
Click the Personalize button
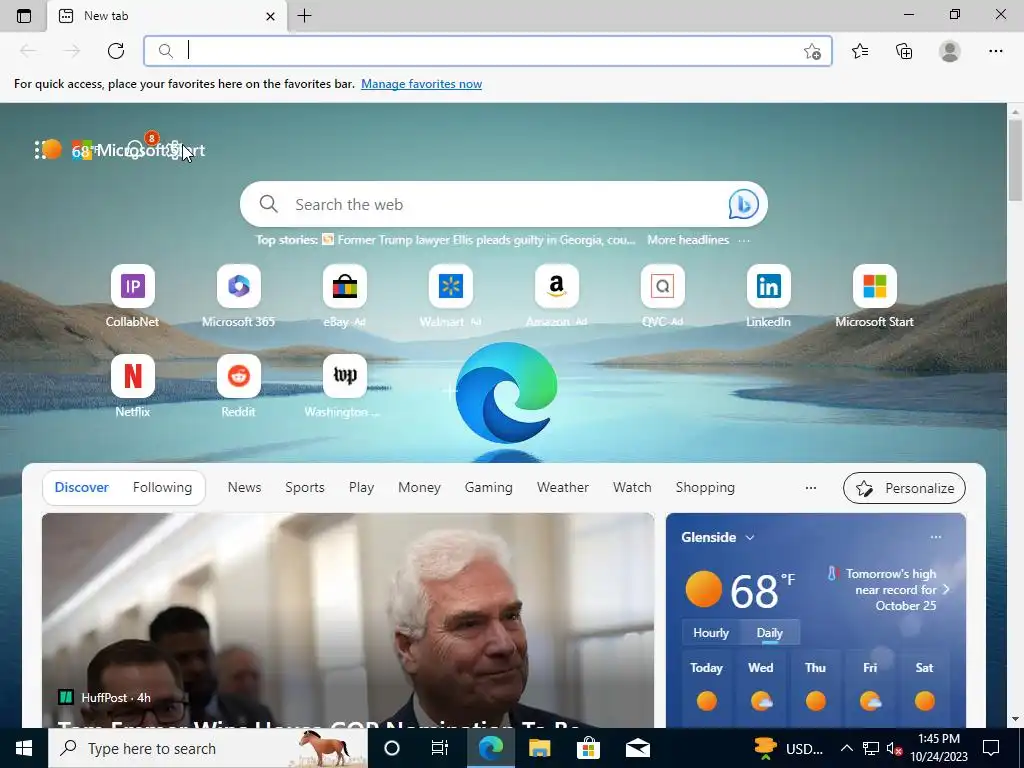point(904,488)
